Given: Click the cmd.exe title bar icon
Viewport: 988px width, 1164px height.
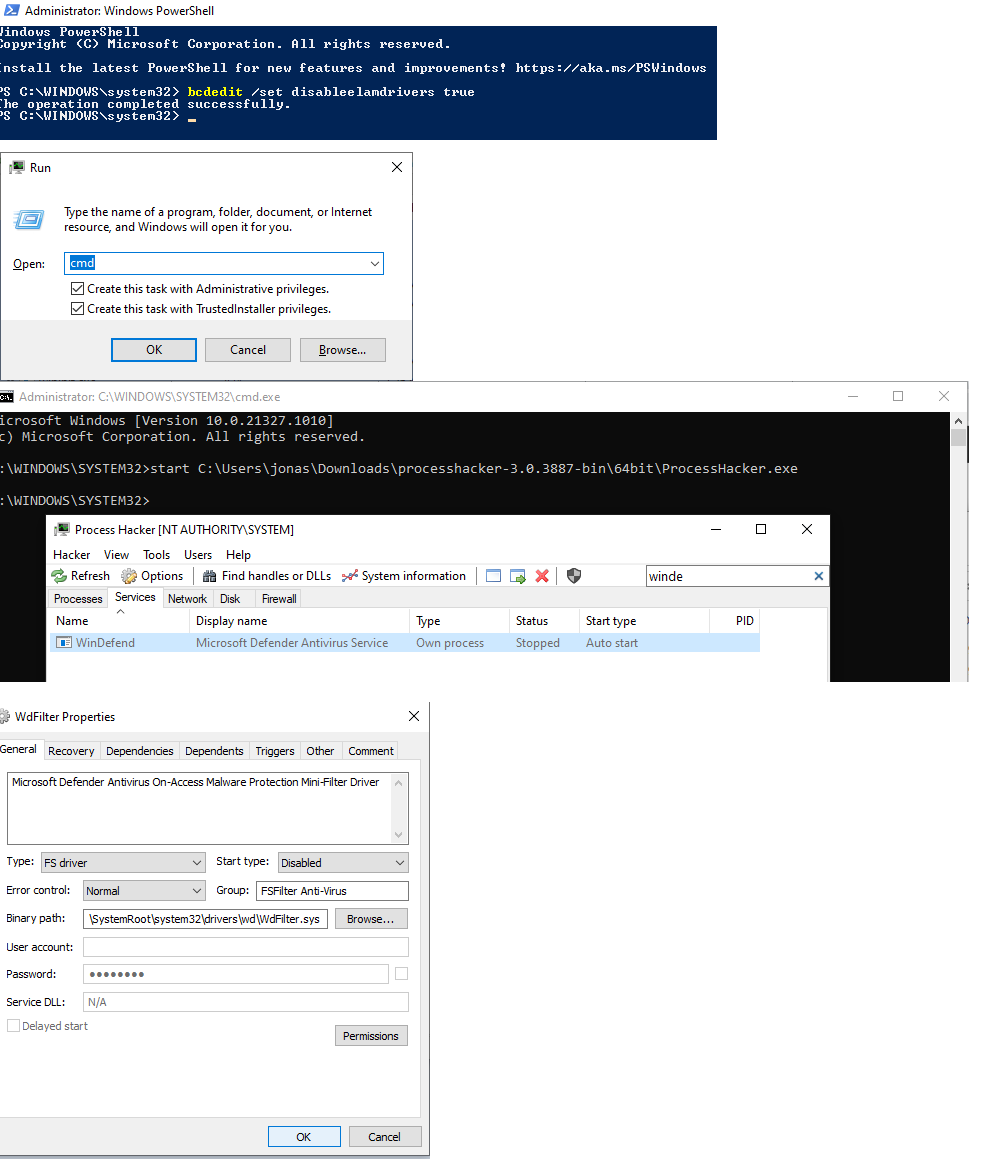Looking at the screenshot, I should coord(7,397).
